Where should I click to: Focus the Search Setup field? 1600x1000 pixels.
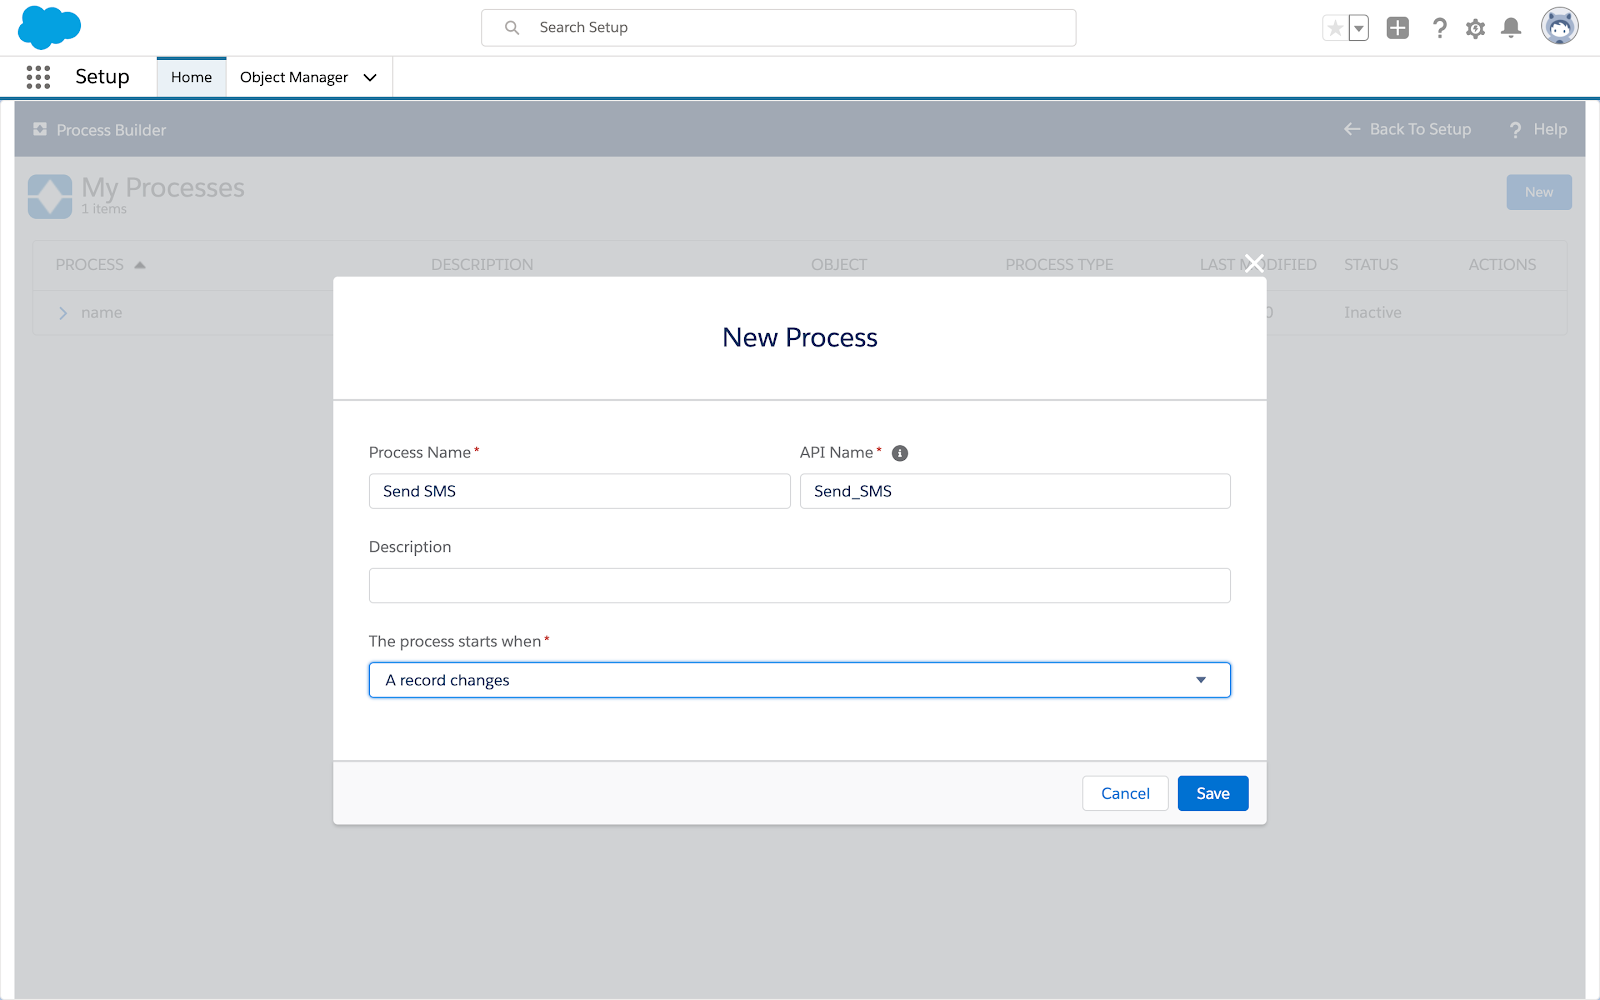[x=779, y=28]
